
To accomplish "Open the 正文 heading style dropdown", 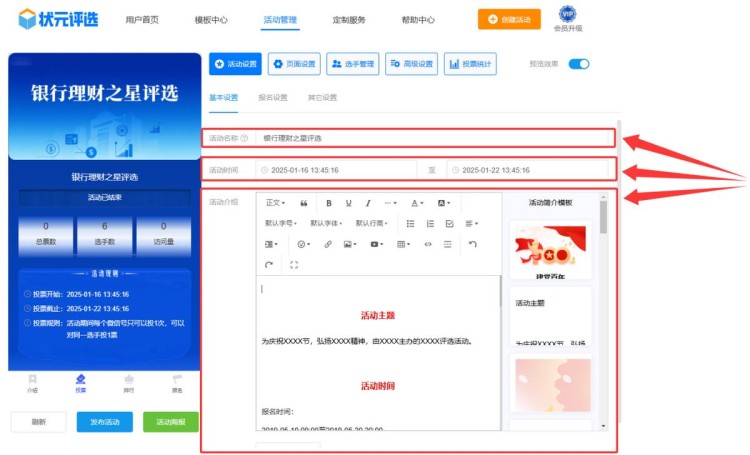I will [275, 203].
